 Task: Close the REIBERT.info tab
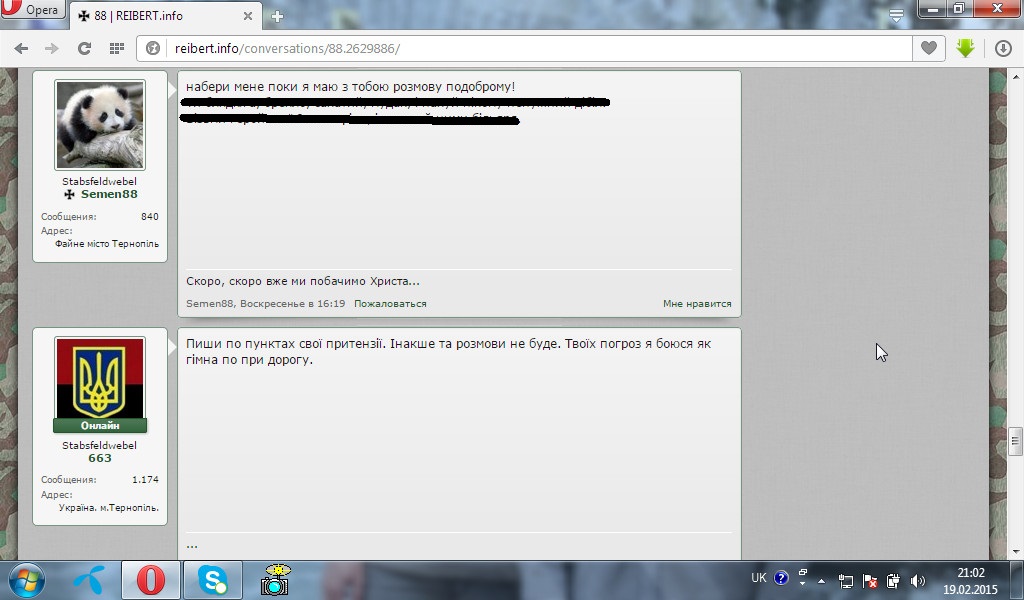click(x=248, y=16)
